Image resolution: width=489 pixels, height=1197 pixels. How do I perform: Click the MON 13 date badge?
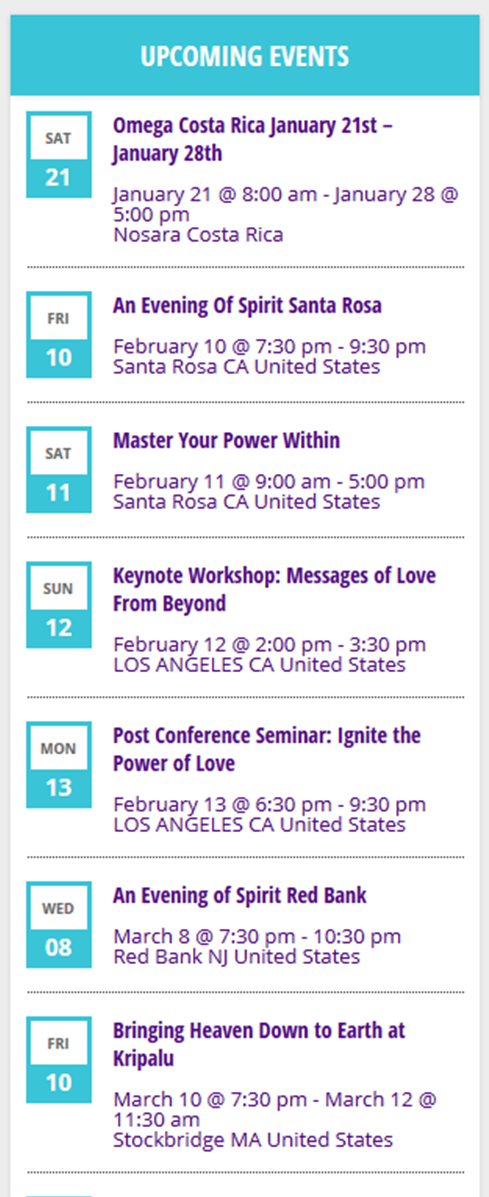point(59,764)
